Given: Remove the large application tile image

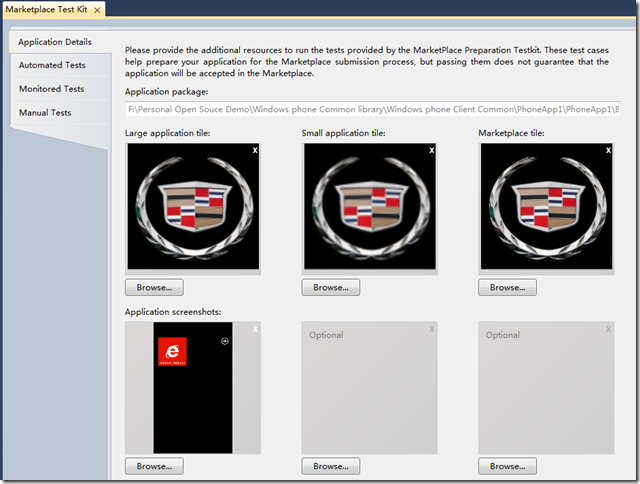Looking at the screenshot, I should [255, 150].
